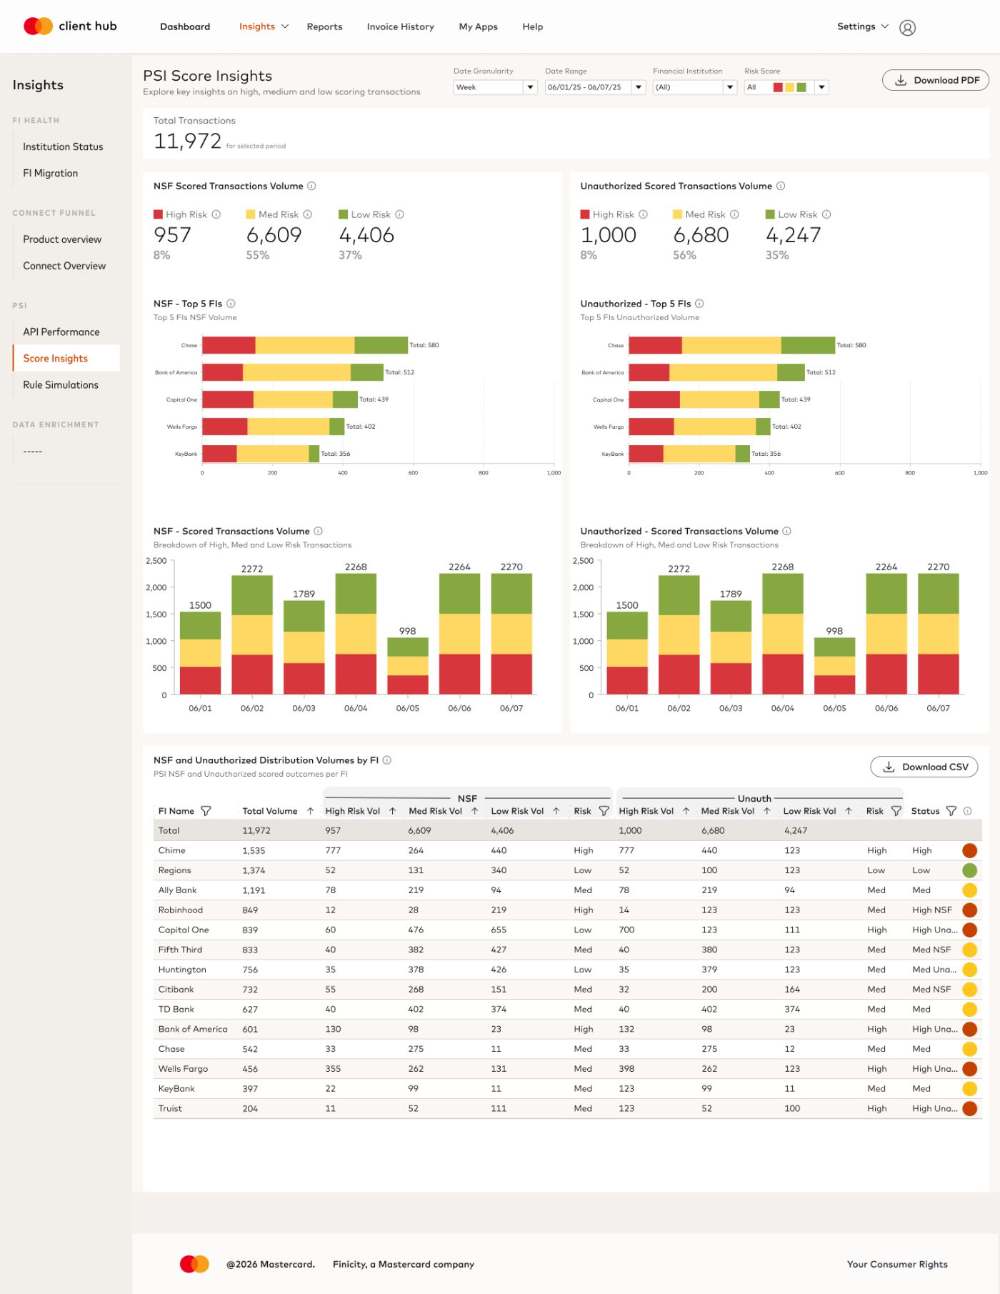This screenshot has height=1294, width=1000.
Task: Open Rule Simulations in the sidebar
Action: [60, 385]
